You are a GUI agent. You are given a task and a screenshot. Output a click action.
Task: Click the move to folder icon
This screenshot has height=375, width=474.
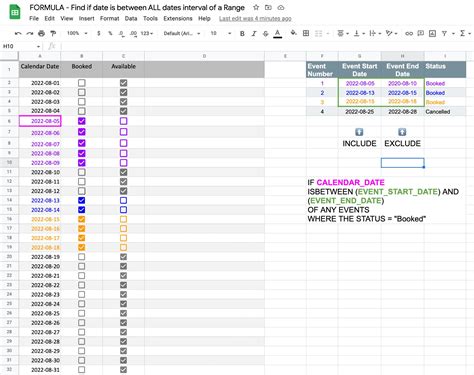point(268,7)
